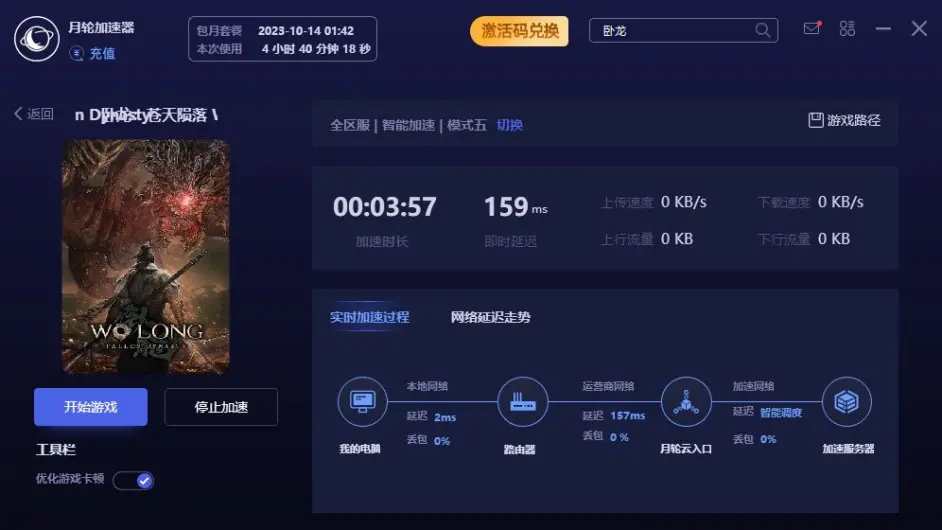Toggle the 优化游戏卡顿 switch
Image resolution: width=942 pixels, height=530 pixels.
pyautogui.click(x=133, y=481)
